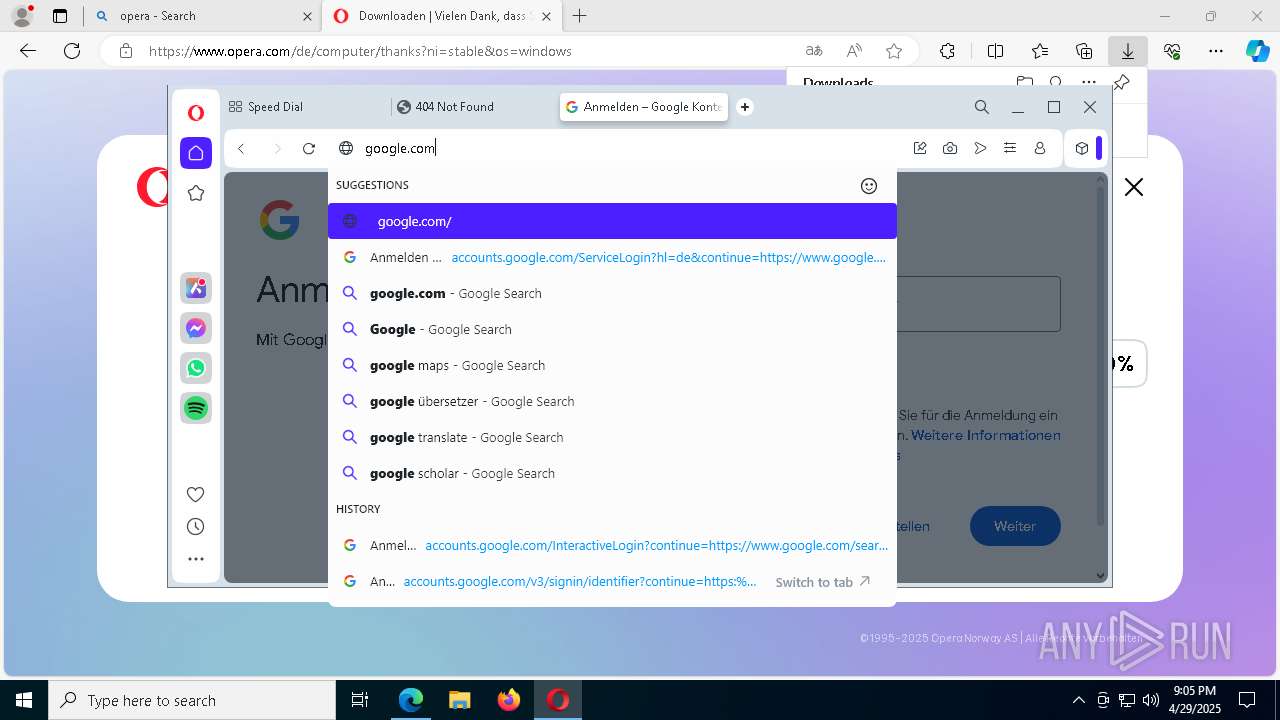Screen dimensions: 1280x720
Task: Open Task View on taskbar
Action: (x=360, y=700)
